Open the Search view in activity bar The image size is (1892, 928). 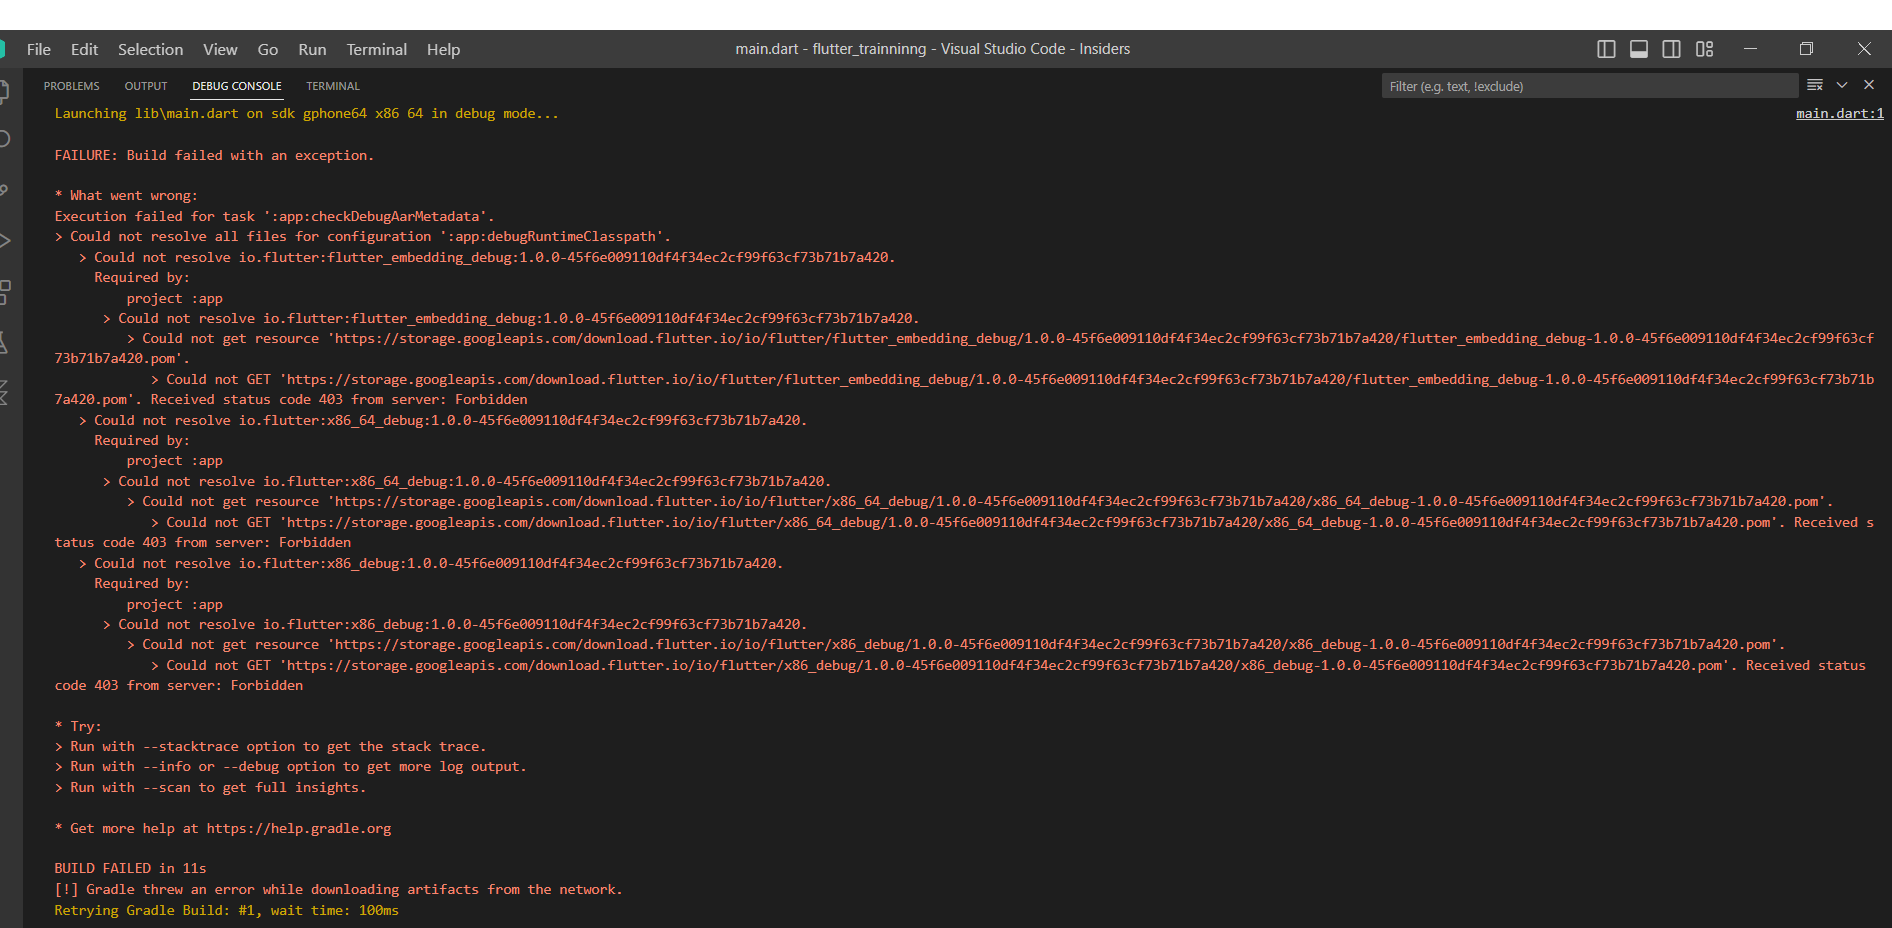click(5, 139)
